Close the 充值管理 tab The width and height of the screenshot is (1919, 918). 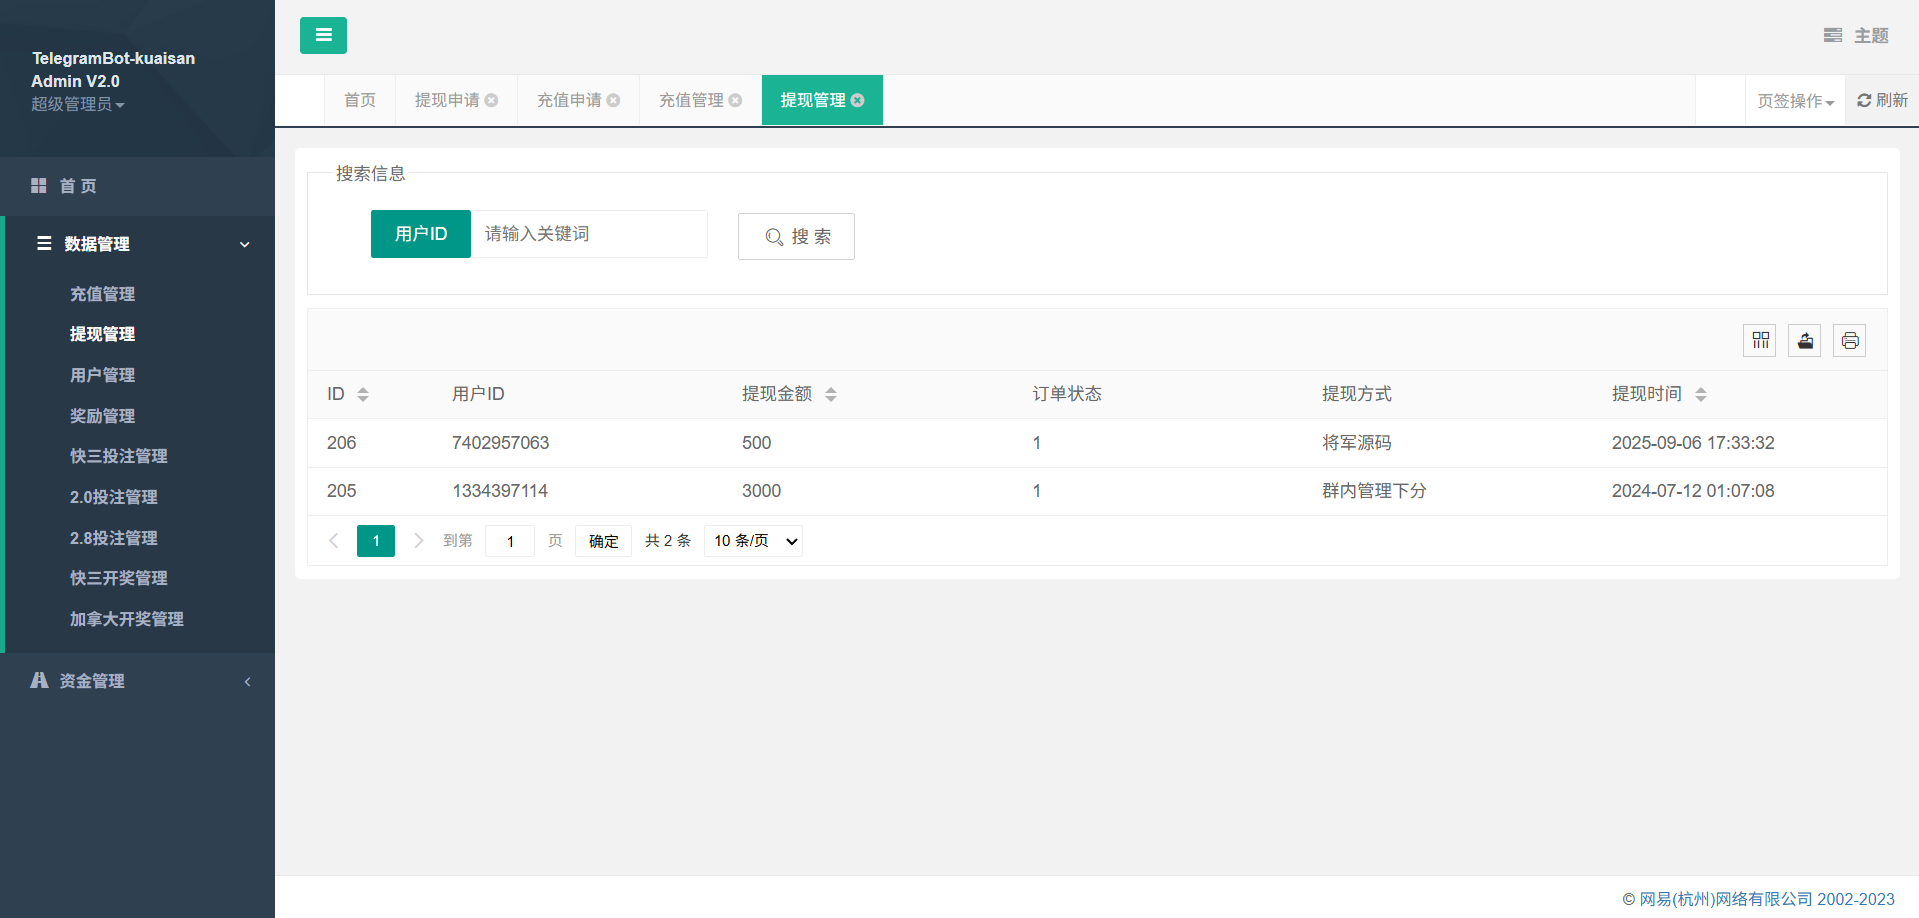coord(736,100)
